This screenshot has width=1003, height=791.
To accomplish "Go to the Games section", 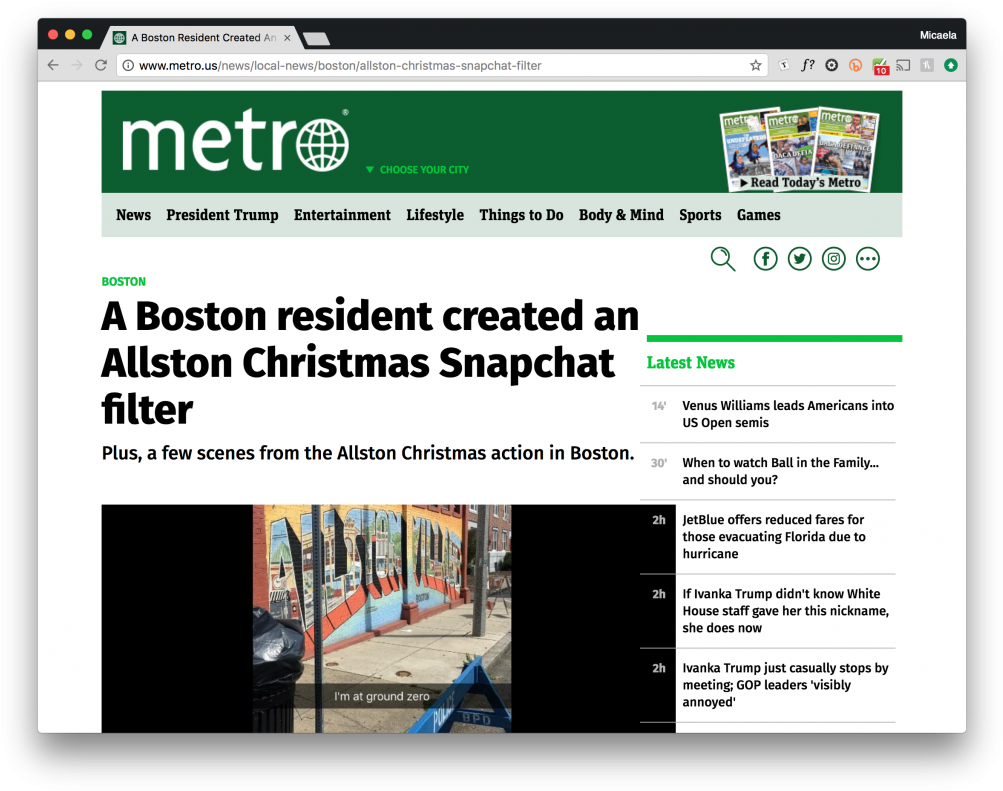I will 759,215.
